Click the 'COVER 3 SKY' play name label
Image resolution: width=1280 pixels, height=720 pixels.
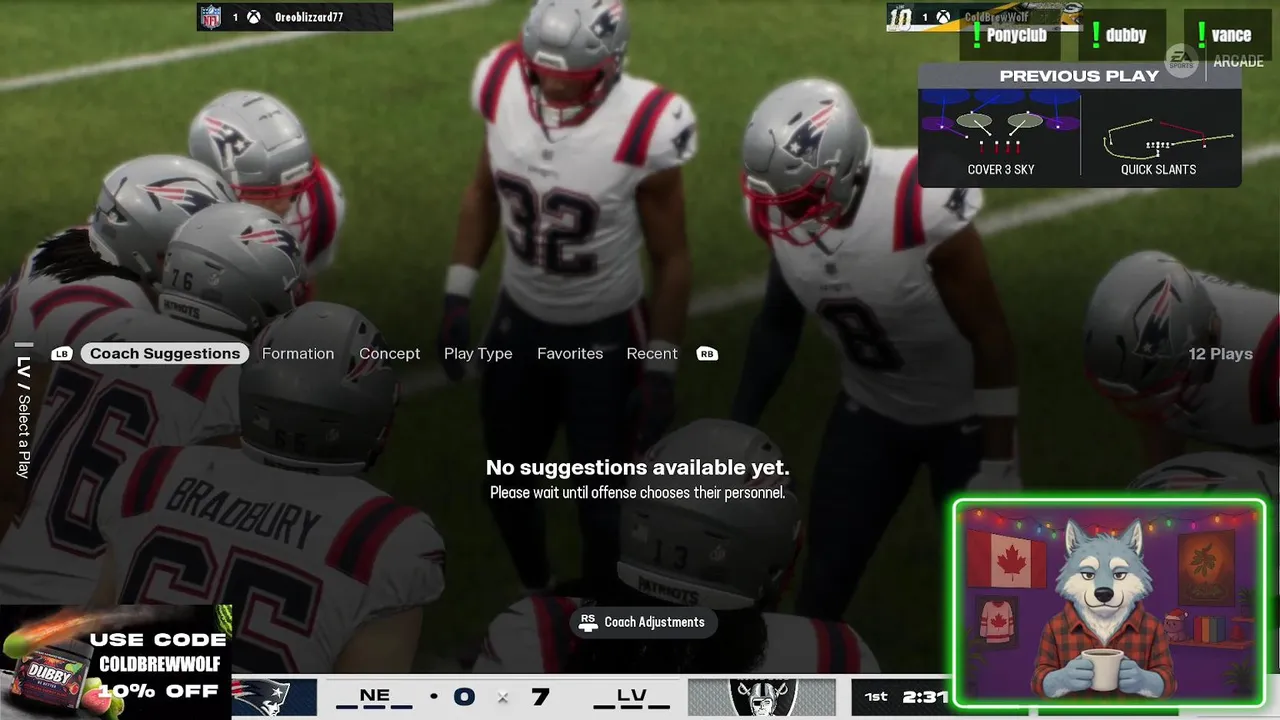tap(1001, 170)
